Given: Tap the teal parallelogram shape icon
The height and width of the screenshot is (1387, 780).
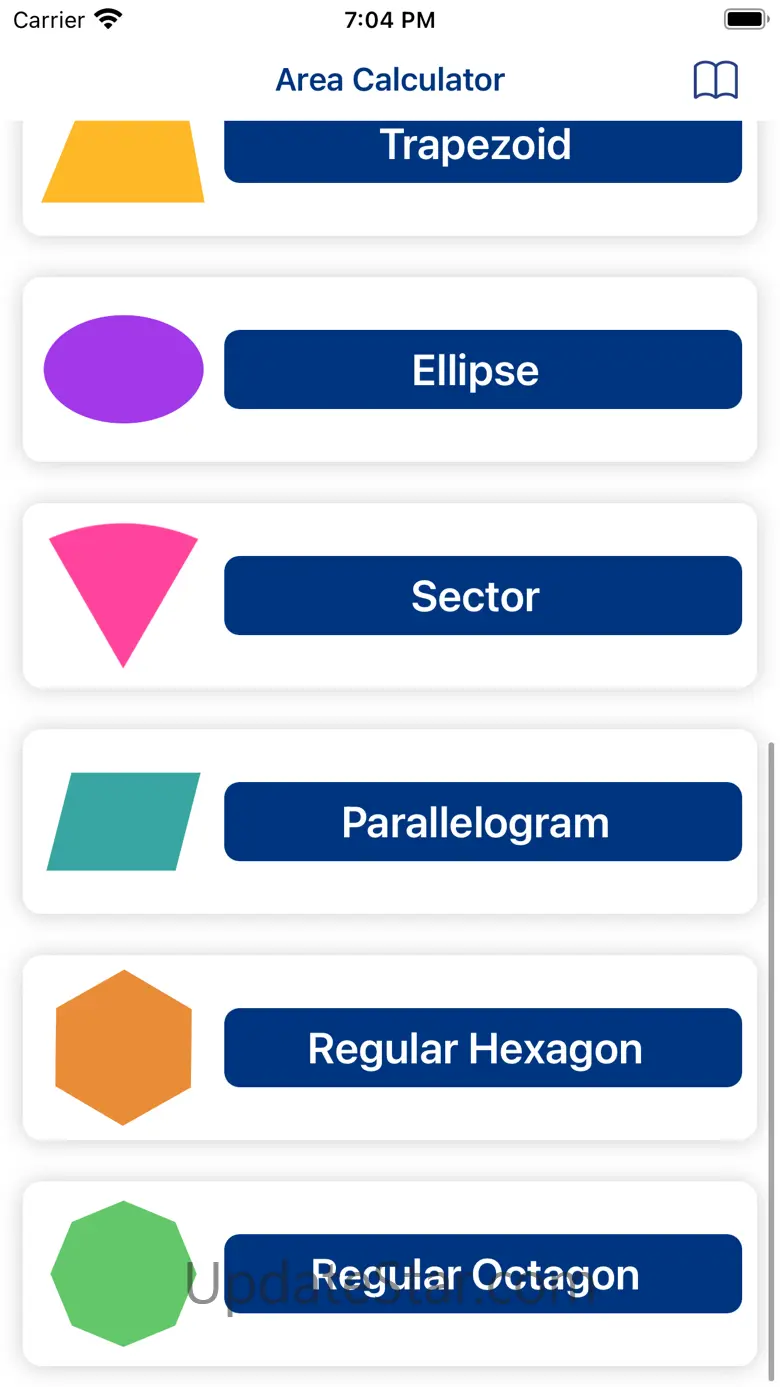Looking at the screenshot, I should point(123,821).
